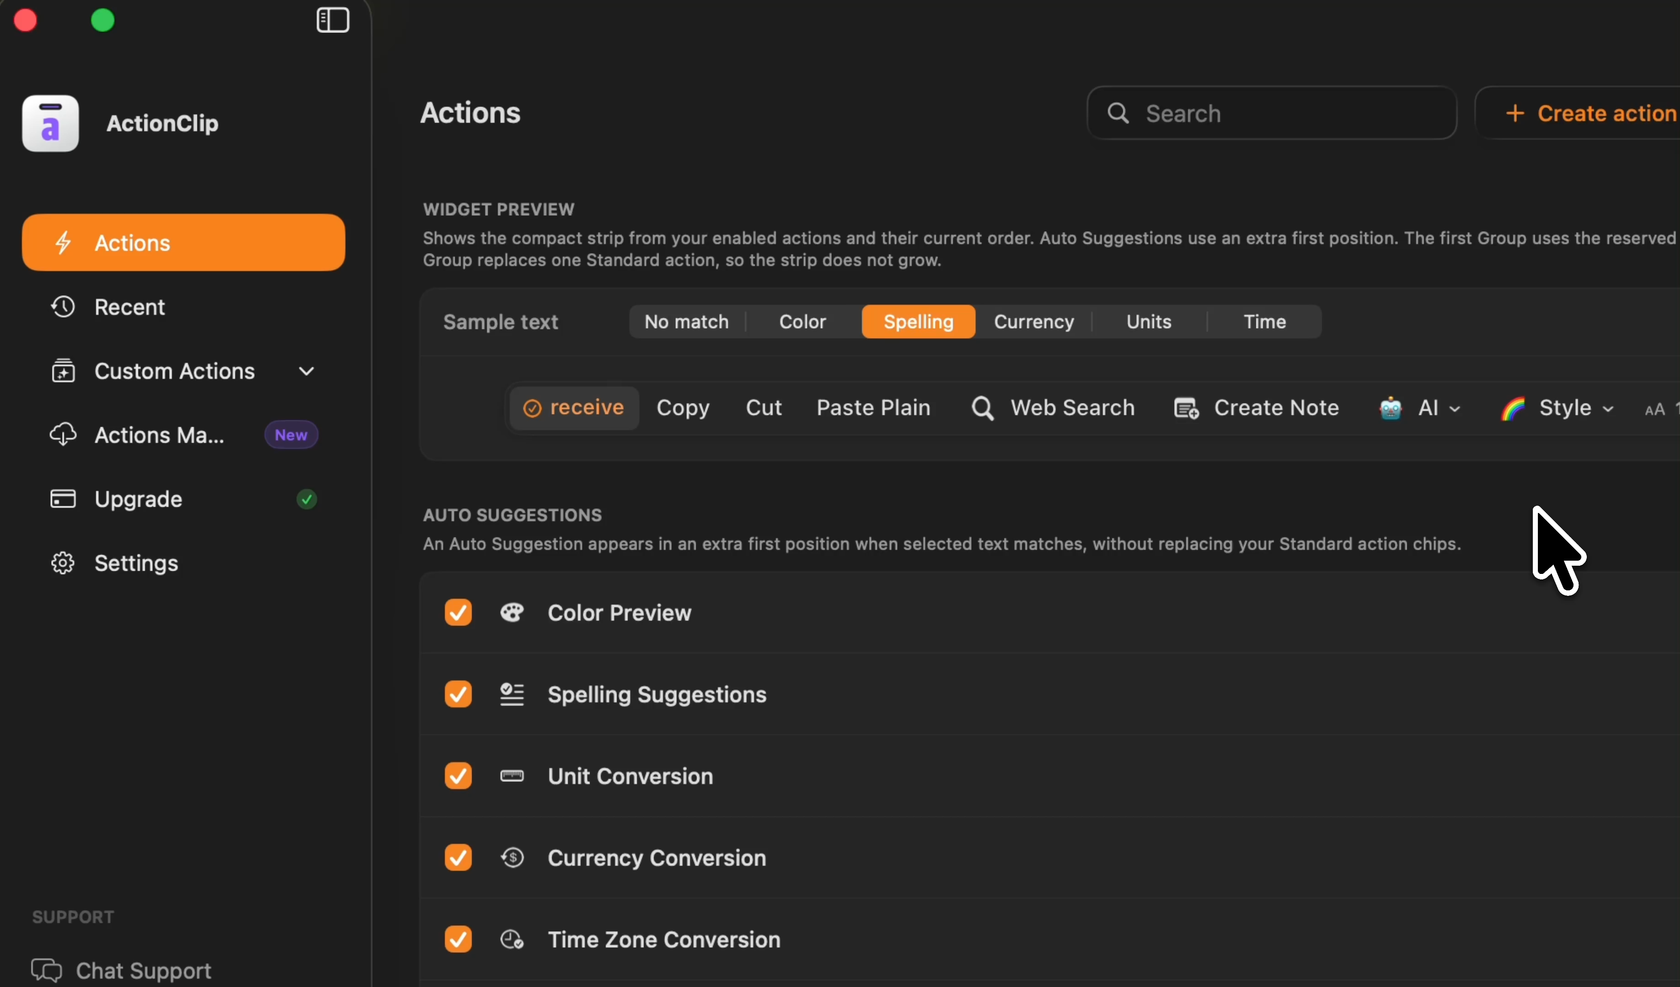The image size is (1680, 987).
Task: Toggle the sidebar panel icon
Action: point(332,20)
